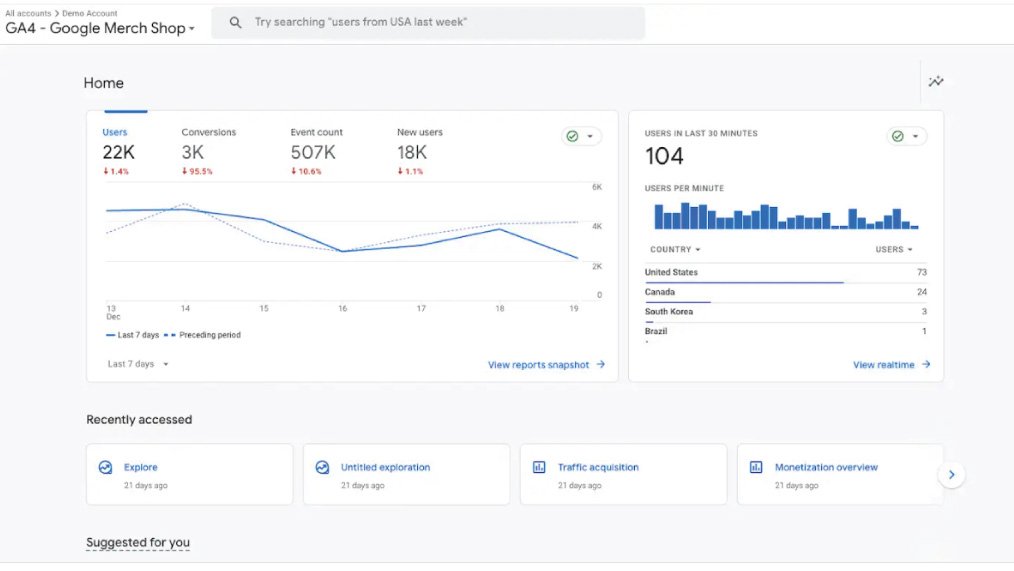Screen dimensions: 1014x571
Task: Open the Monetization overview card
Action: click(840, 474)
